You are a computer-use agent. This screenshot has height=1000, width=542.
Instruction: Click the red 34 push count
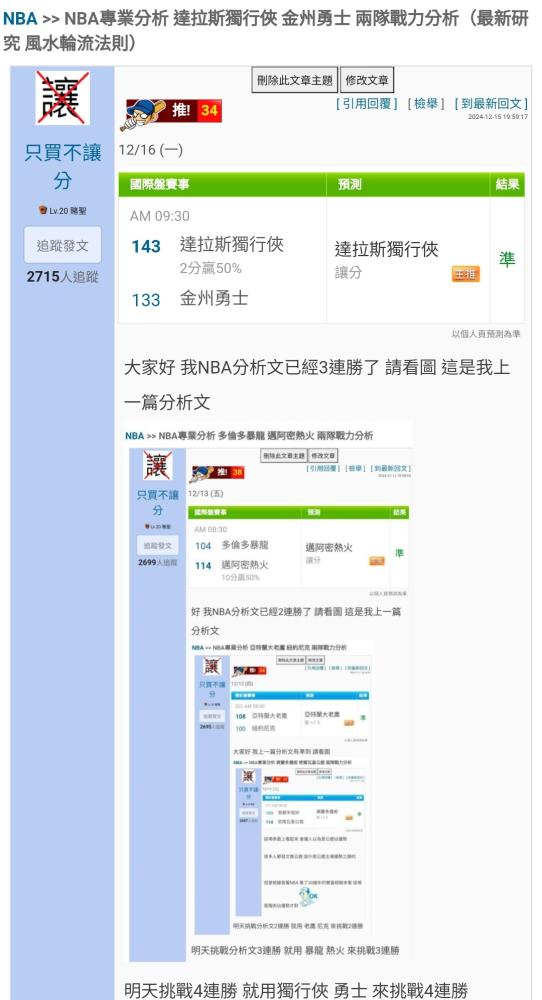(209, 110)
